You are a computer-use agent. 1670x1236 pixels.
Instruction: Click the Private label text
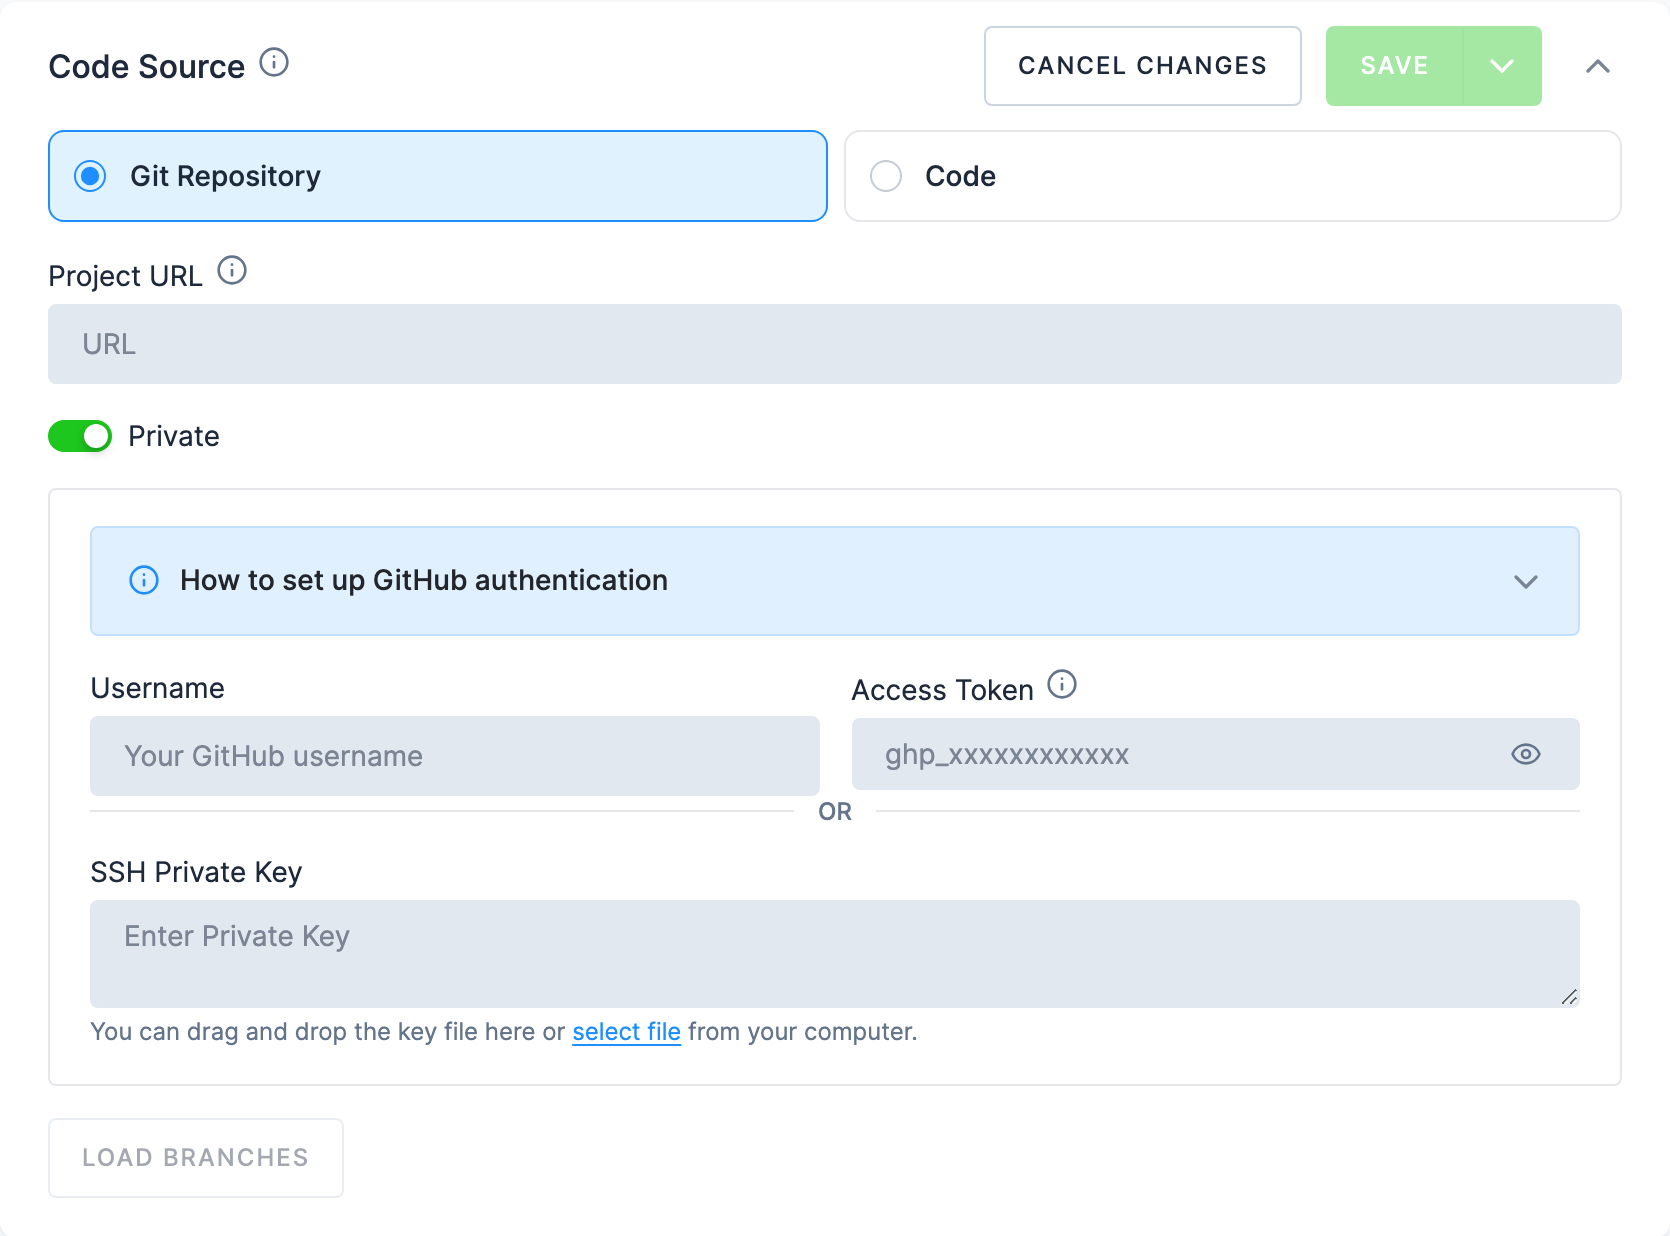[x=174, y=436]
